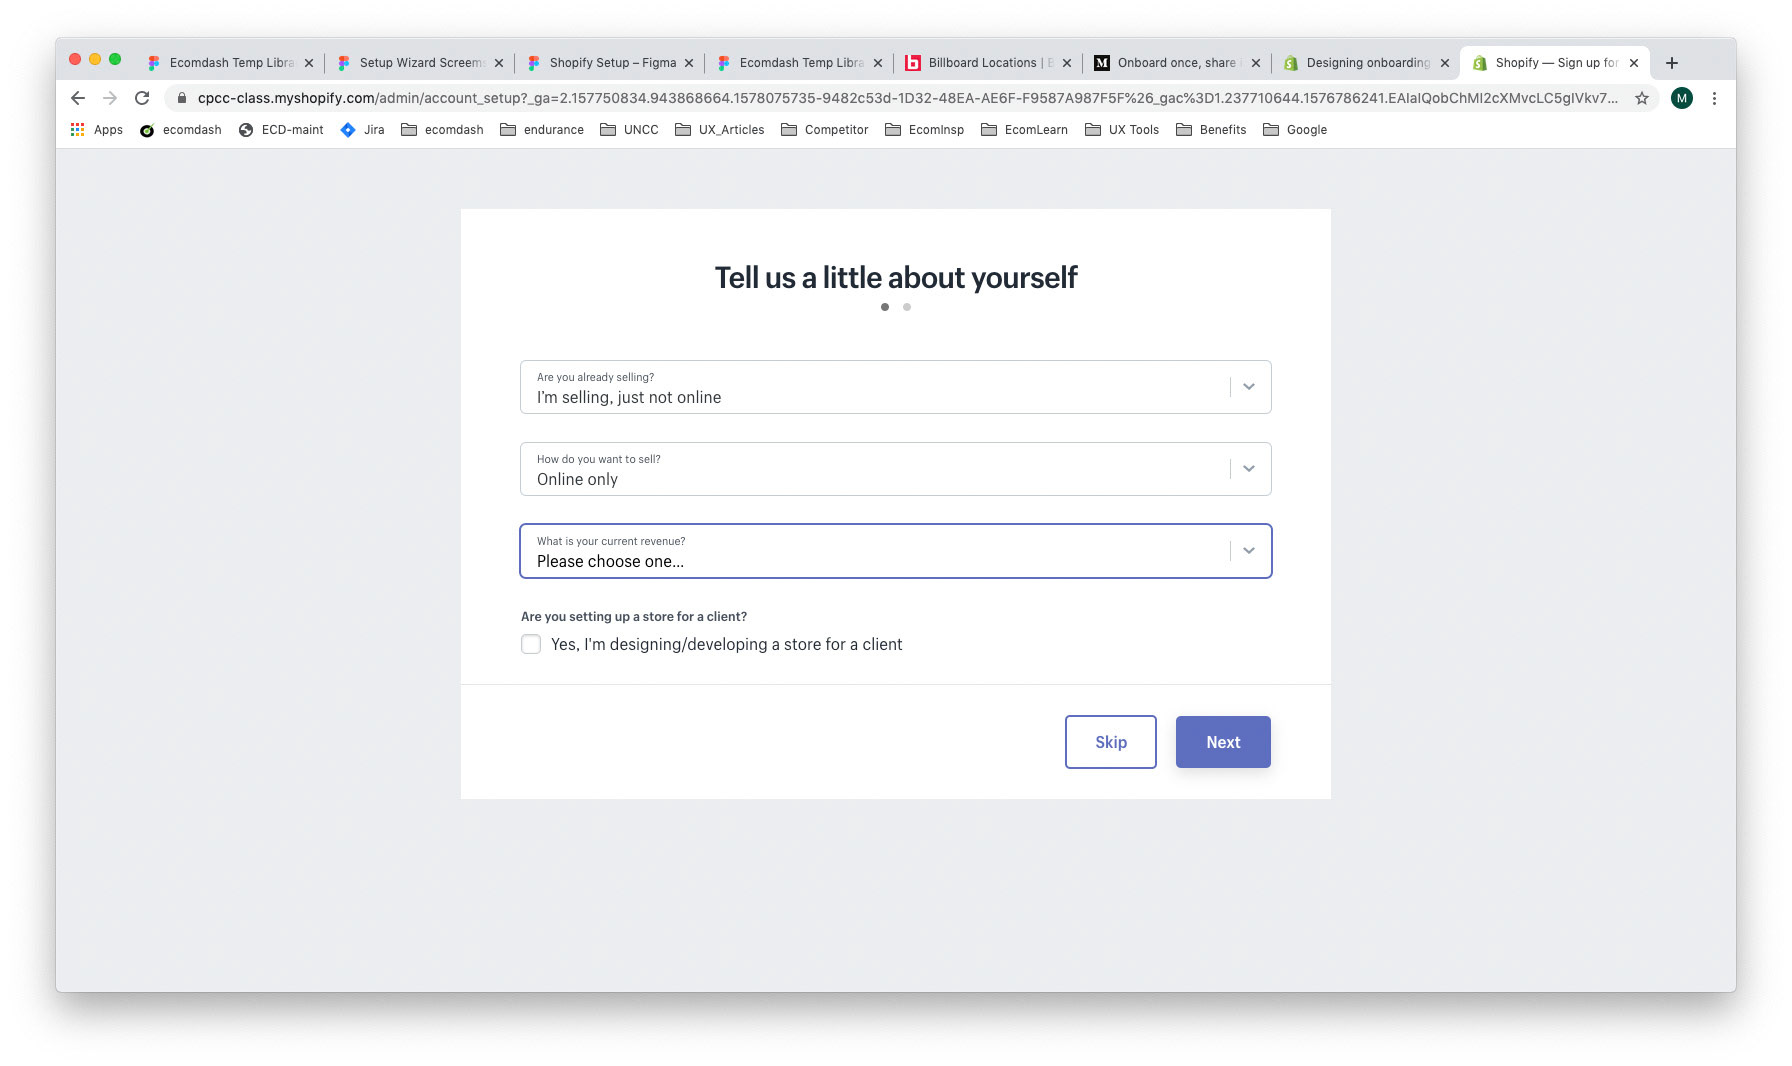This screenshot has width=1792, height=1066.
Task: Click the browser back arrow
Action: click(78, 98)
